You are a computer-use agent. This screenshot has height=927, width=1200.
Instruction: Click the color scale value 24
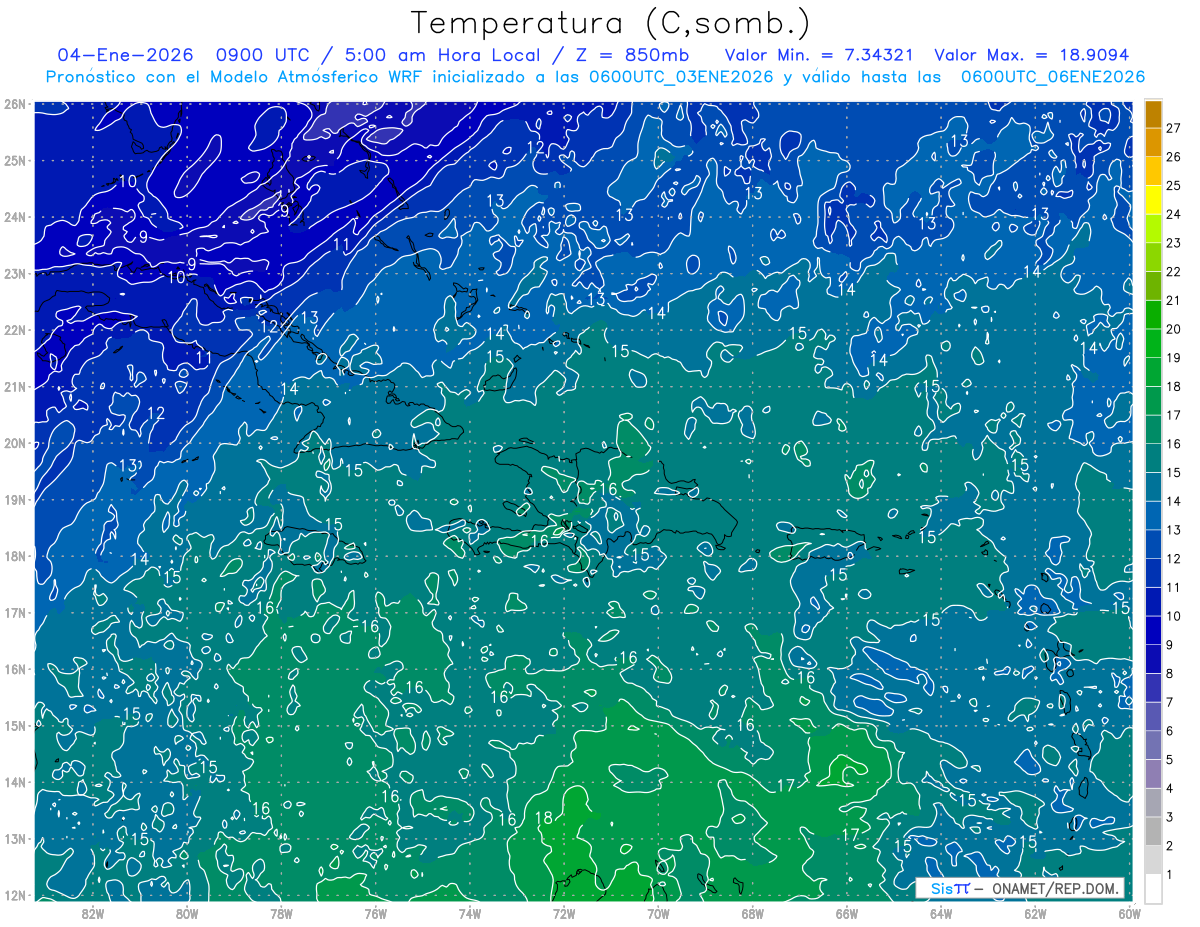(x=1173, y=214)
